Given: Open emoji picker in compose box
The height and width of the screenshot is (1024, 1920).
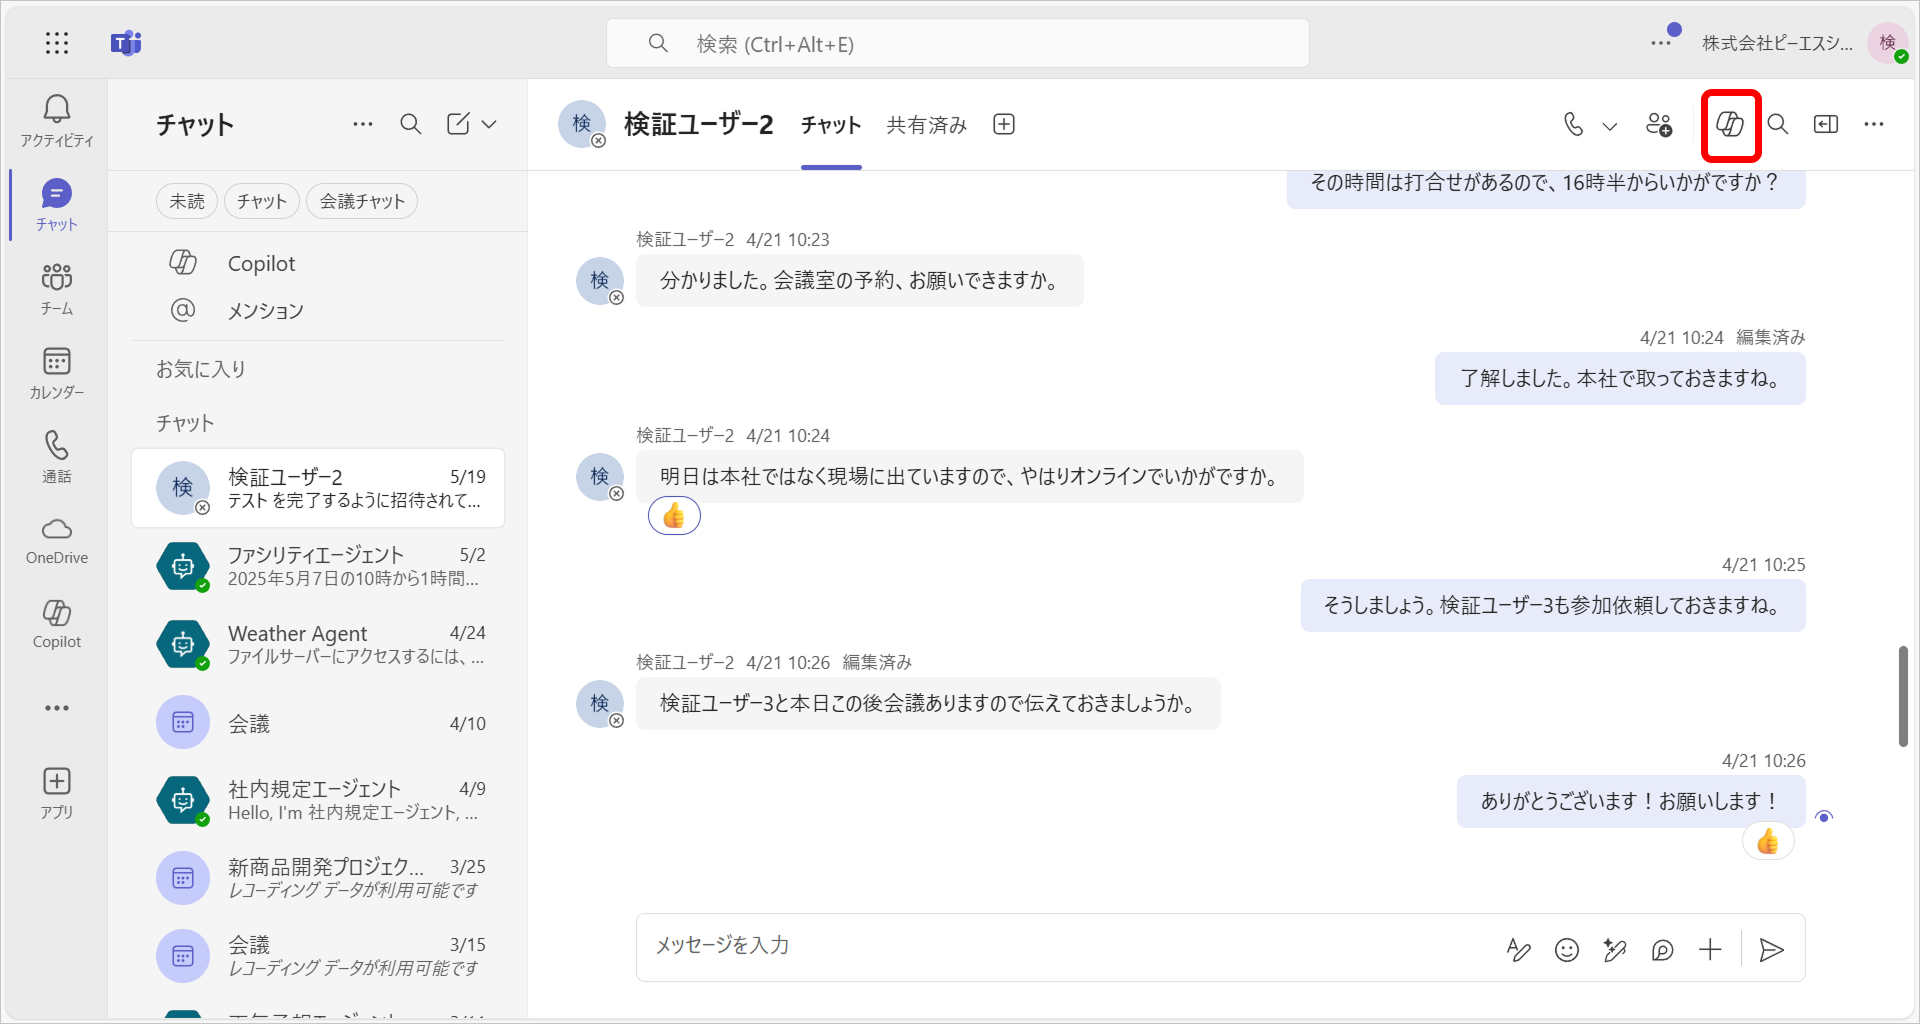Looking at the screenshot, I should [x=1567, y=949].
